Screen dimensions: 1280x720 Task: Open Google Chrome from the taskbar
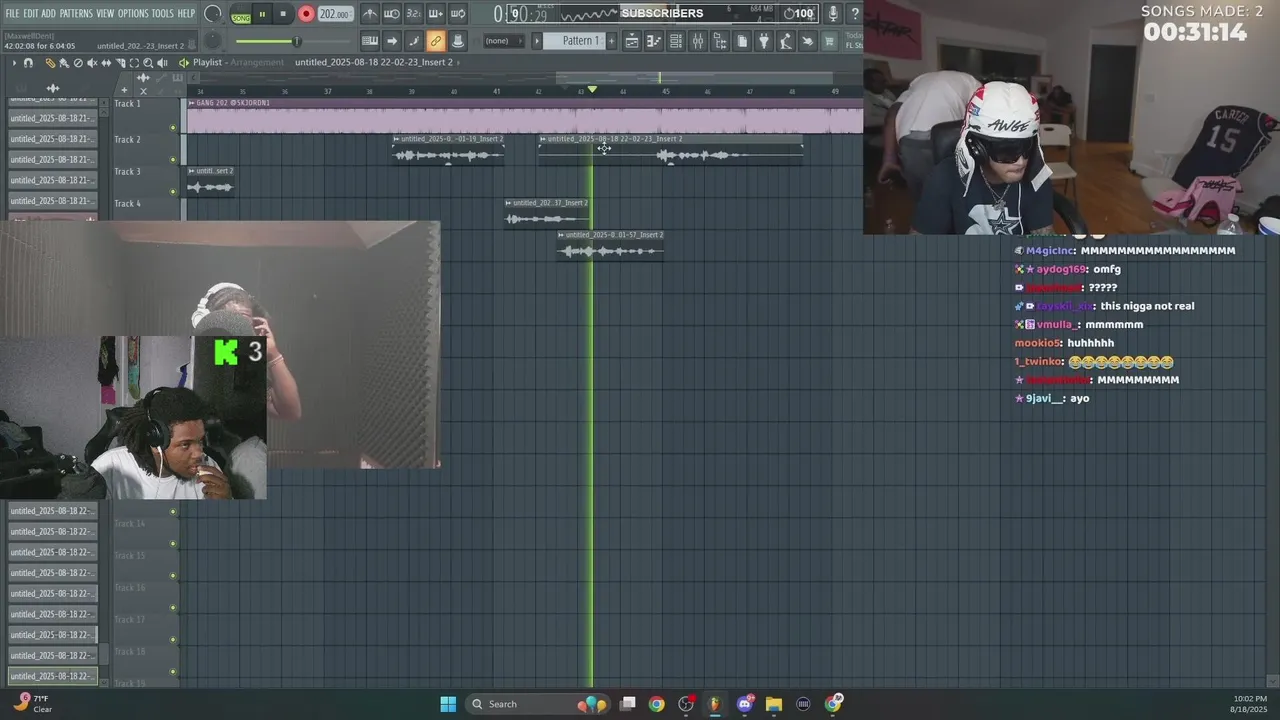[656, 704]
